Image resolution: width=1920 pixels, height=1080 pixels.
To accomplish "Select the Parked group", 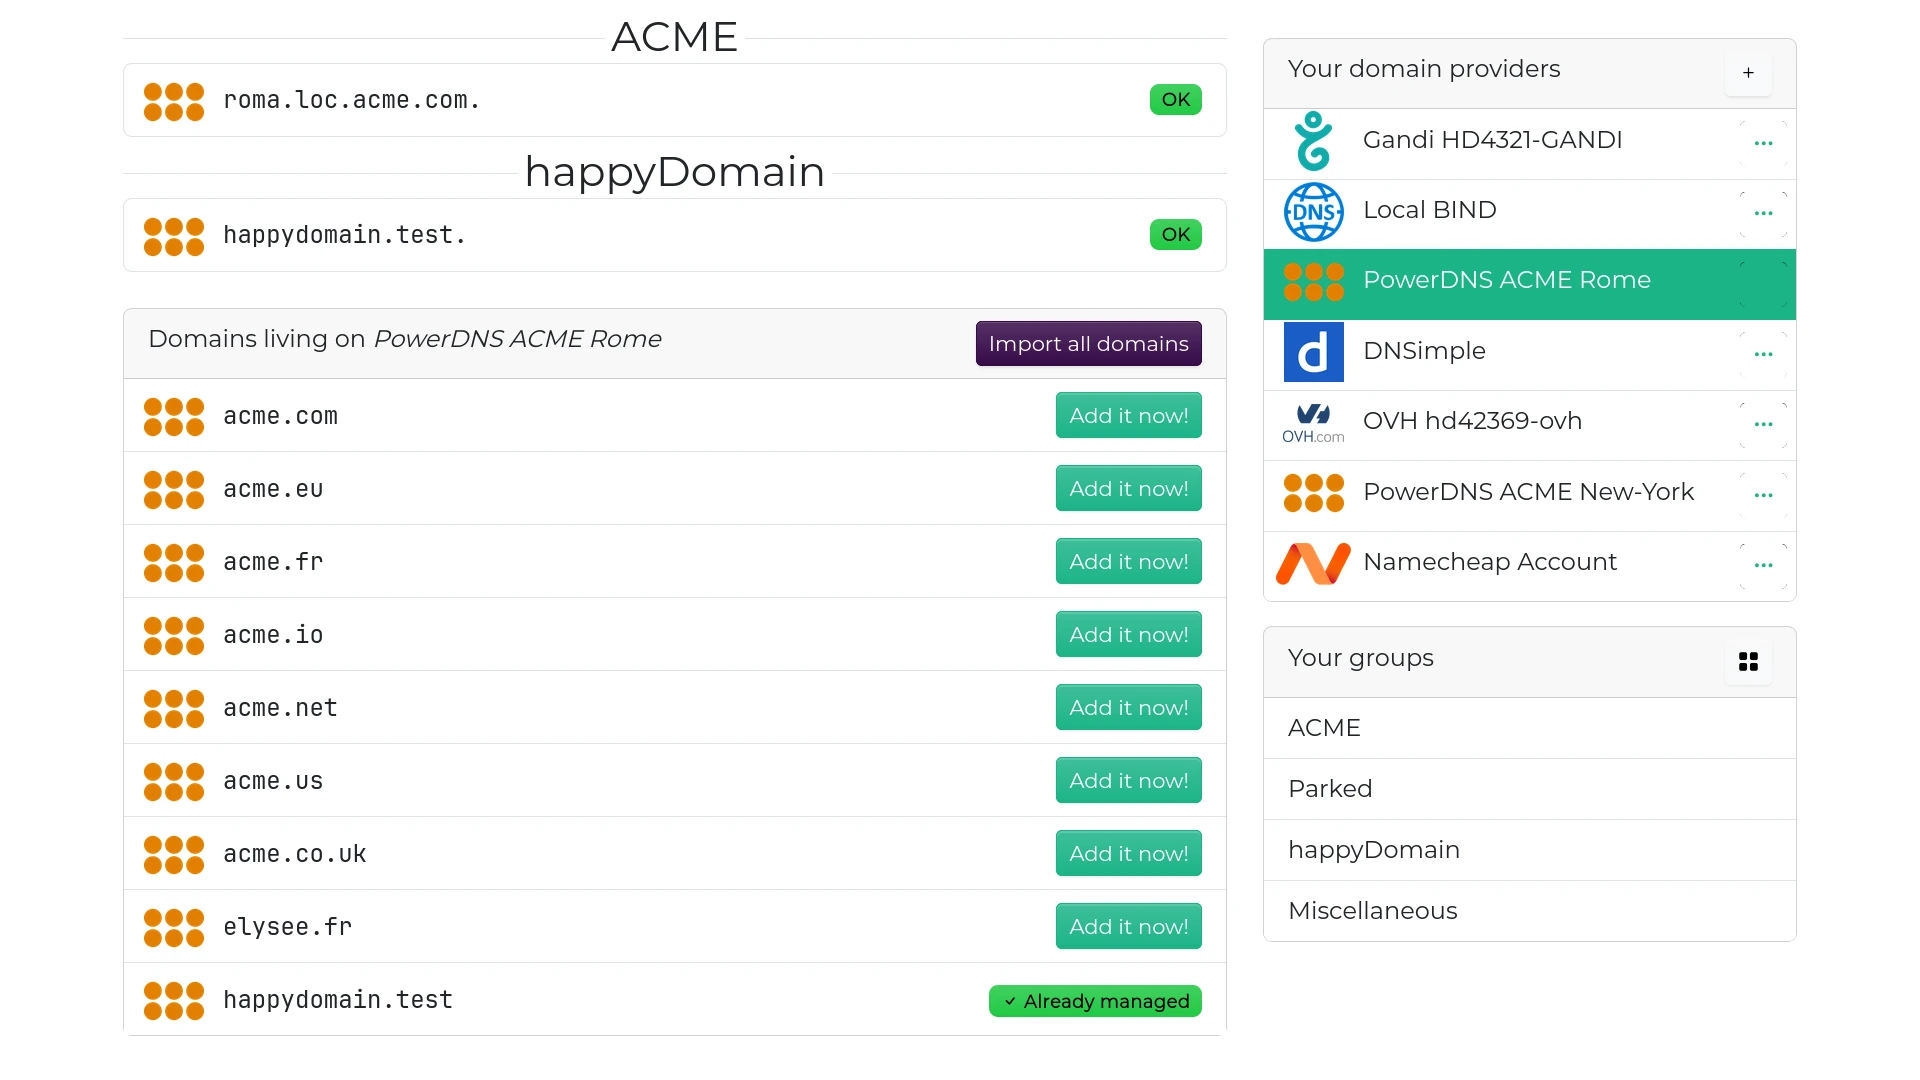I will point(1329,789).
